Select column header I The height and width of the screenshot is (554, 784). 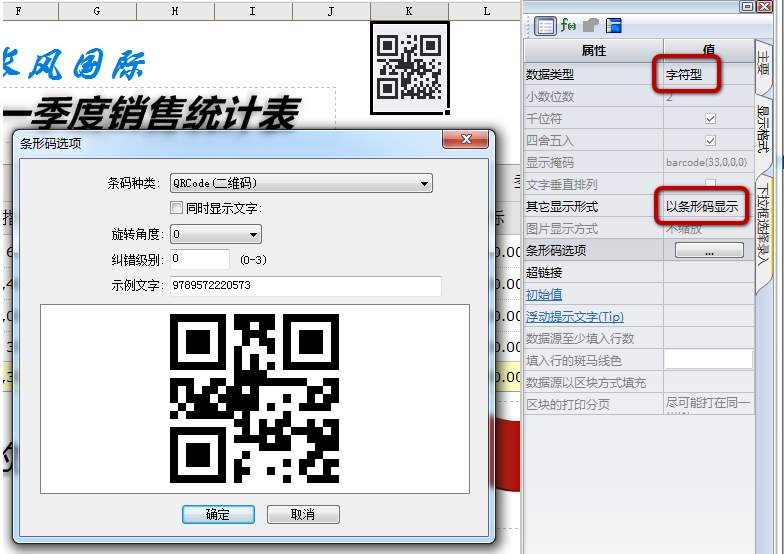tap(253, 10)
